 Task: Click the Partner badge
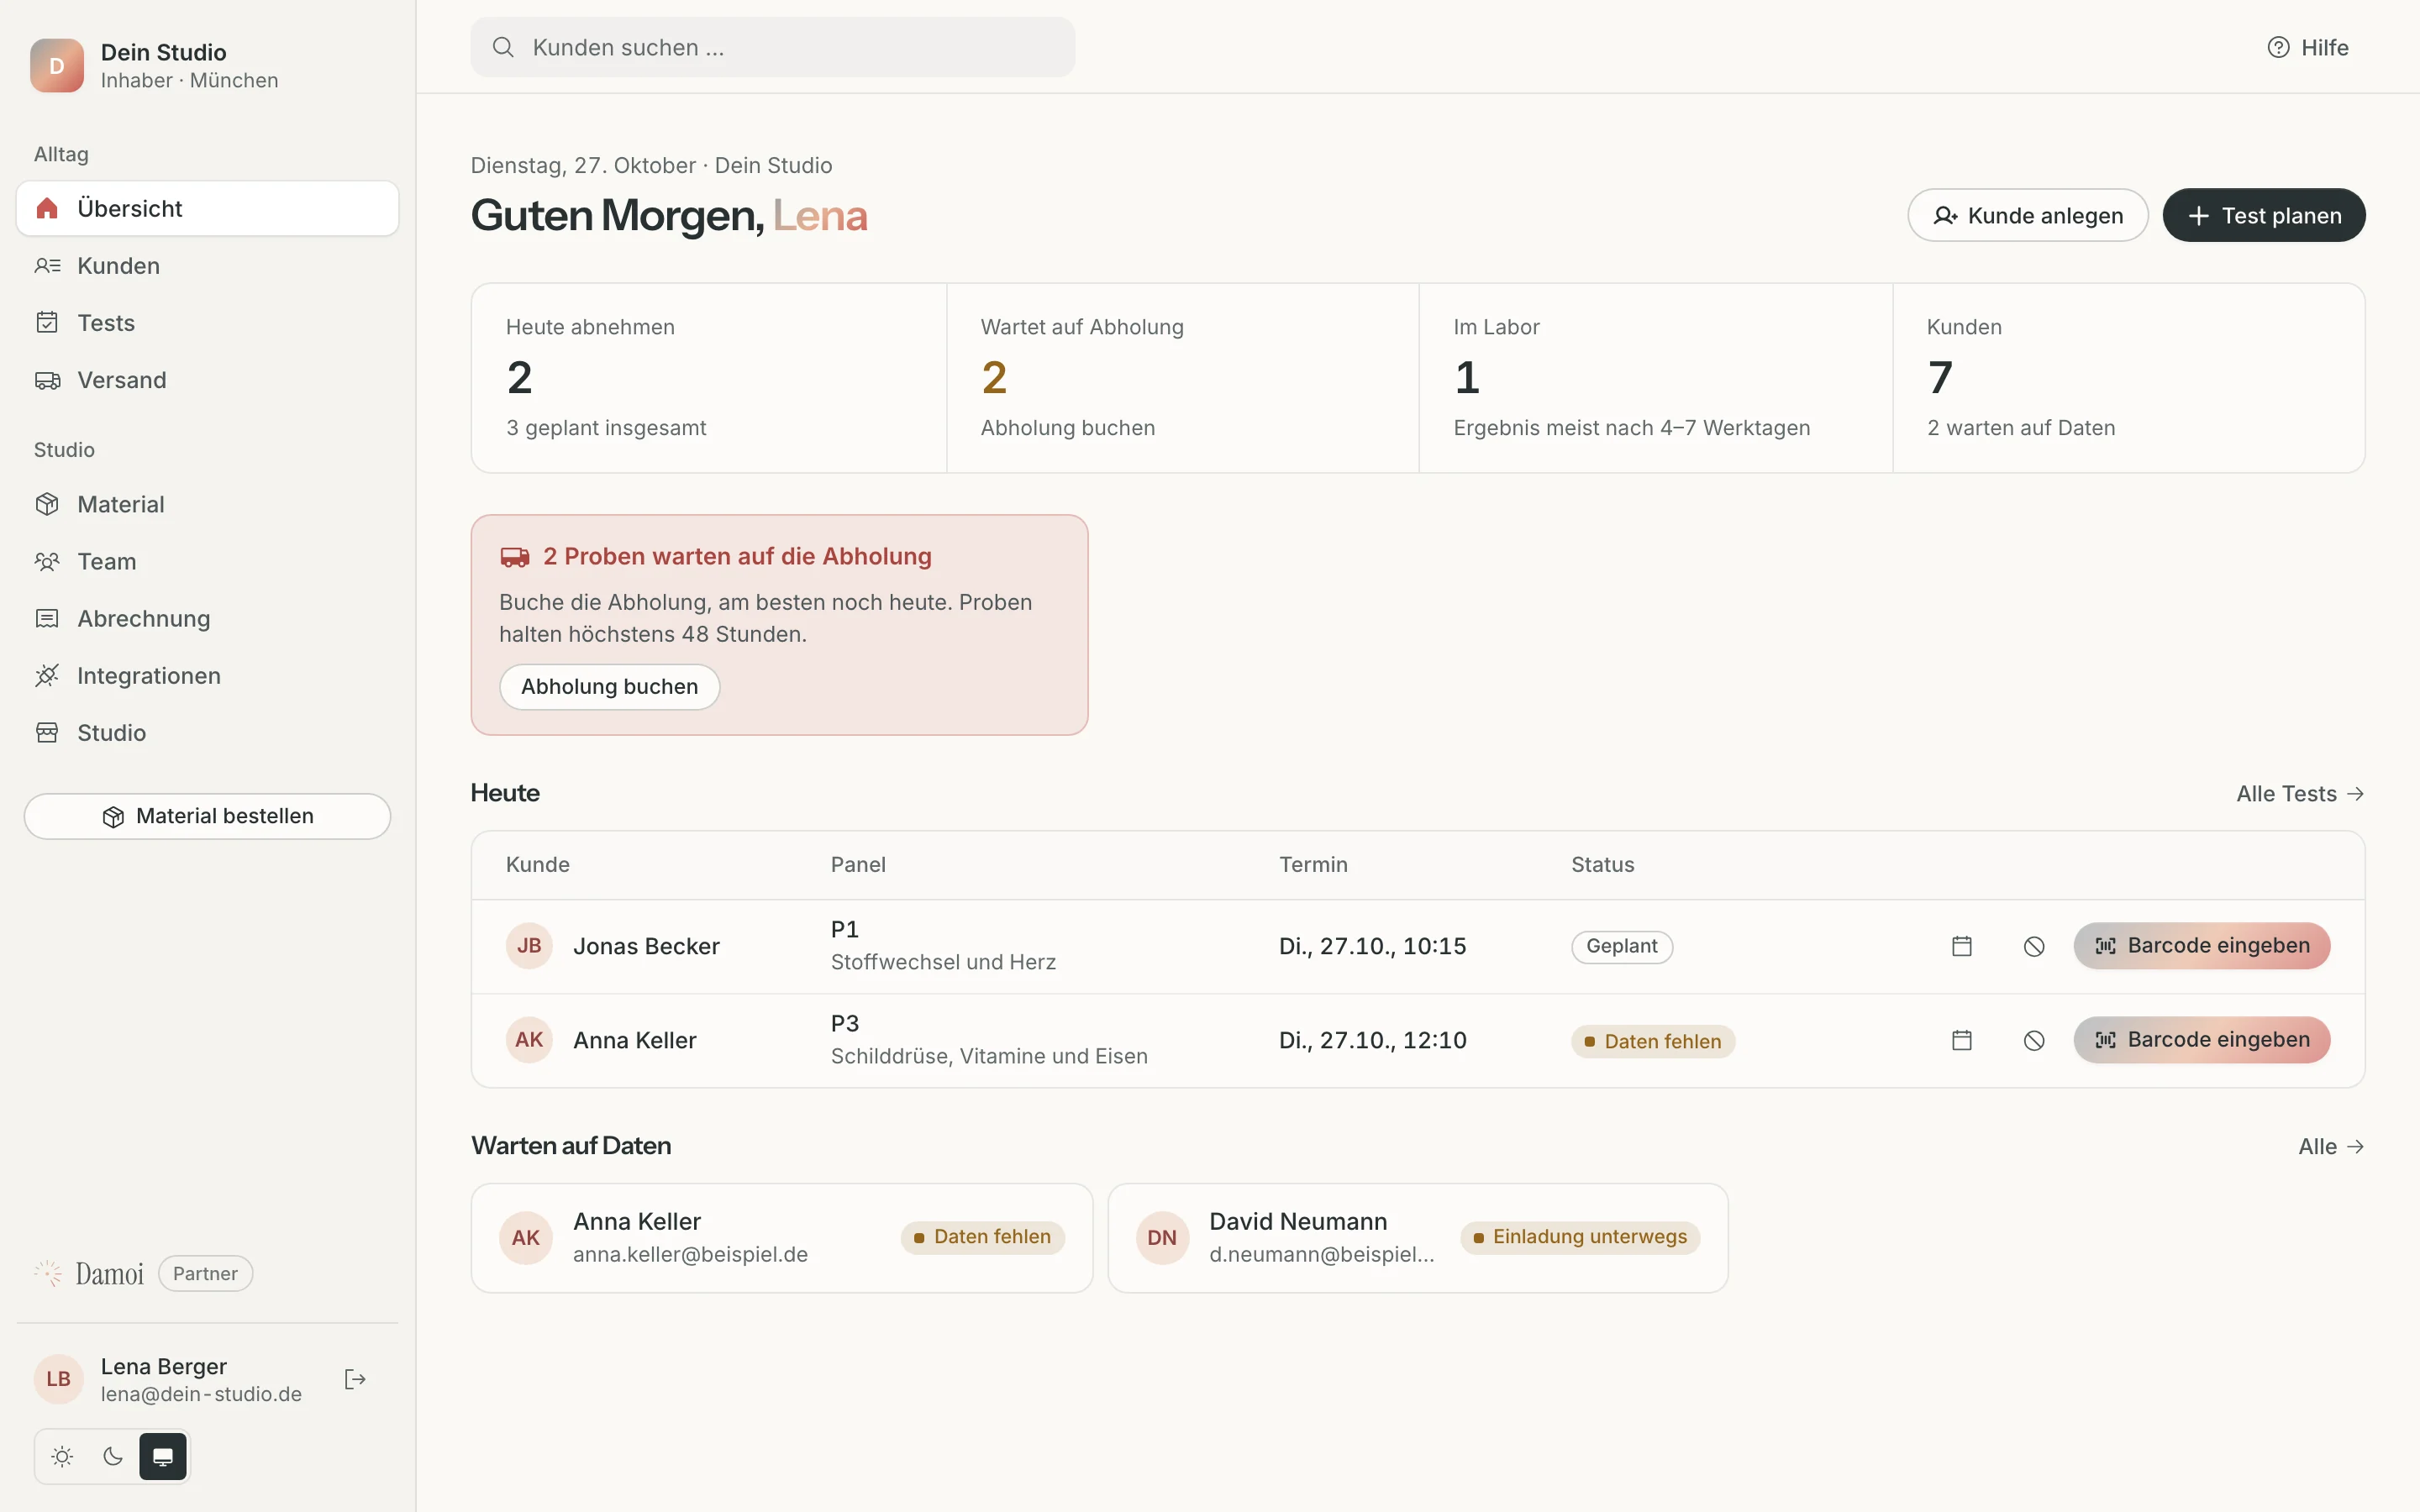pyautogui.click(x=205, y=1273)
